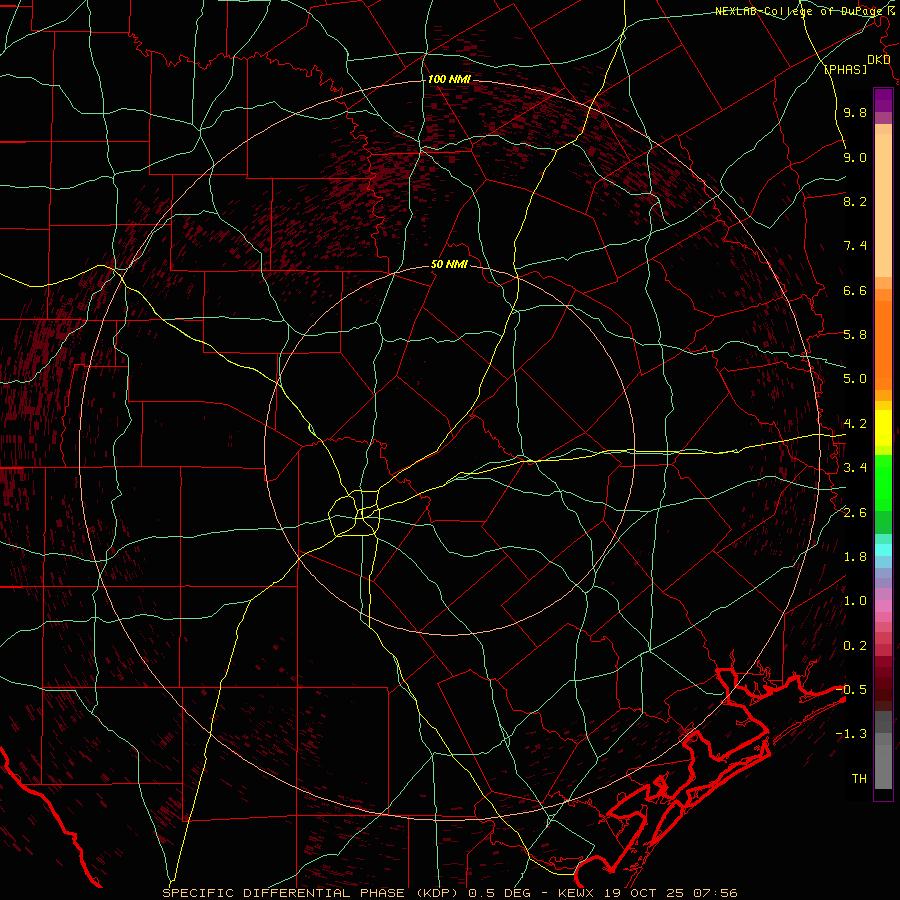Screen dimensions: 900x900
Task: Click the 1.8 value on the scale
Action: click(855, 557)
